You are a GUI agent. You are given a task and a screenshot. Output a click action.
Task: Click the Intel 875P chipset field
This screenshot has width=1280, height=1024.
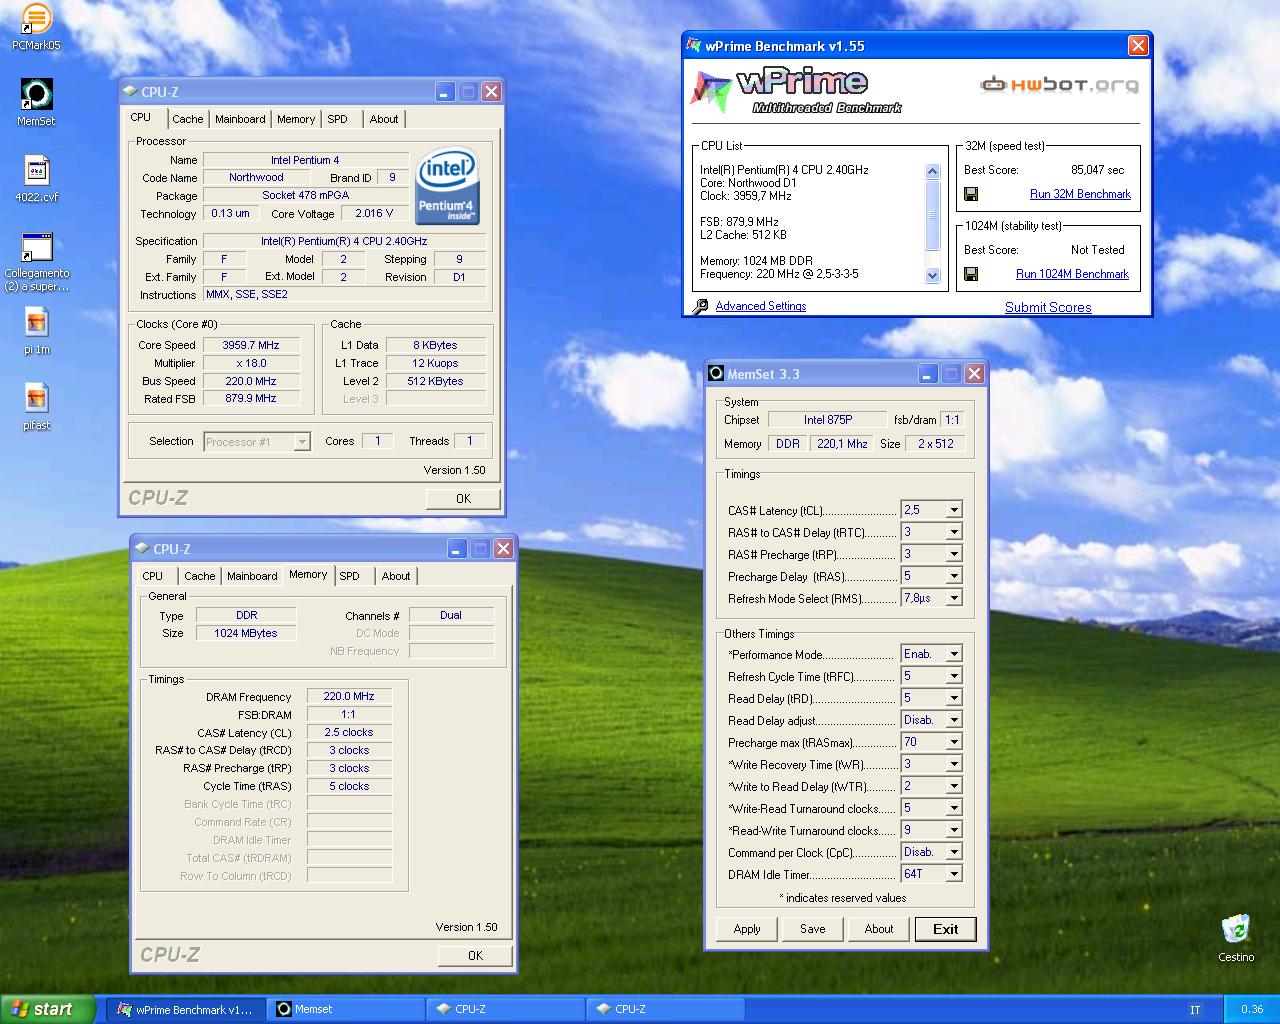coord(828,420)
